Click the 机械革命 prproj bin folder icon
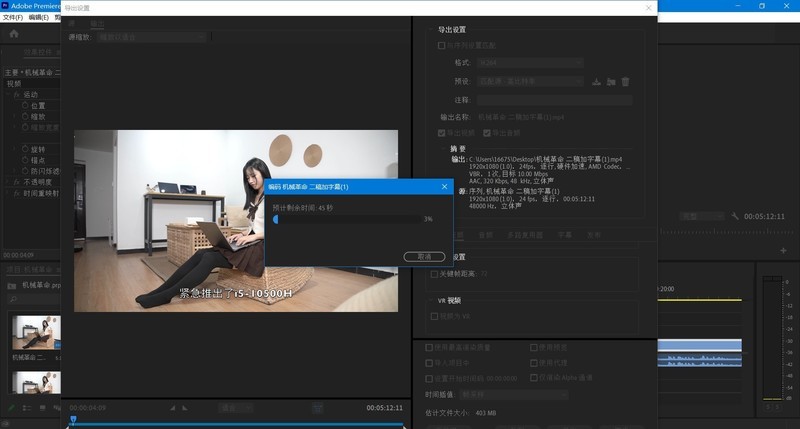Viewport: 800px width, 429px height. 12,286
